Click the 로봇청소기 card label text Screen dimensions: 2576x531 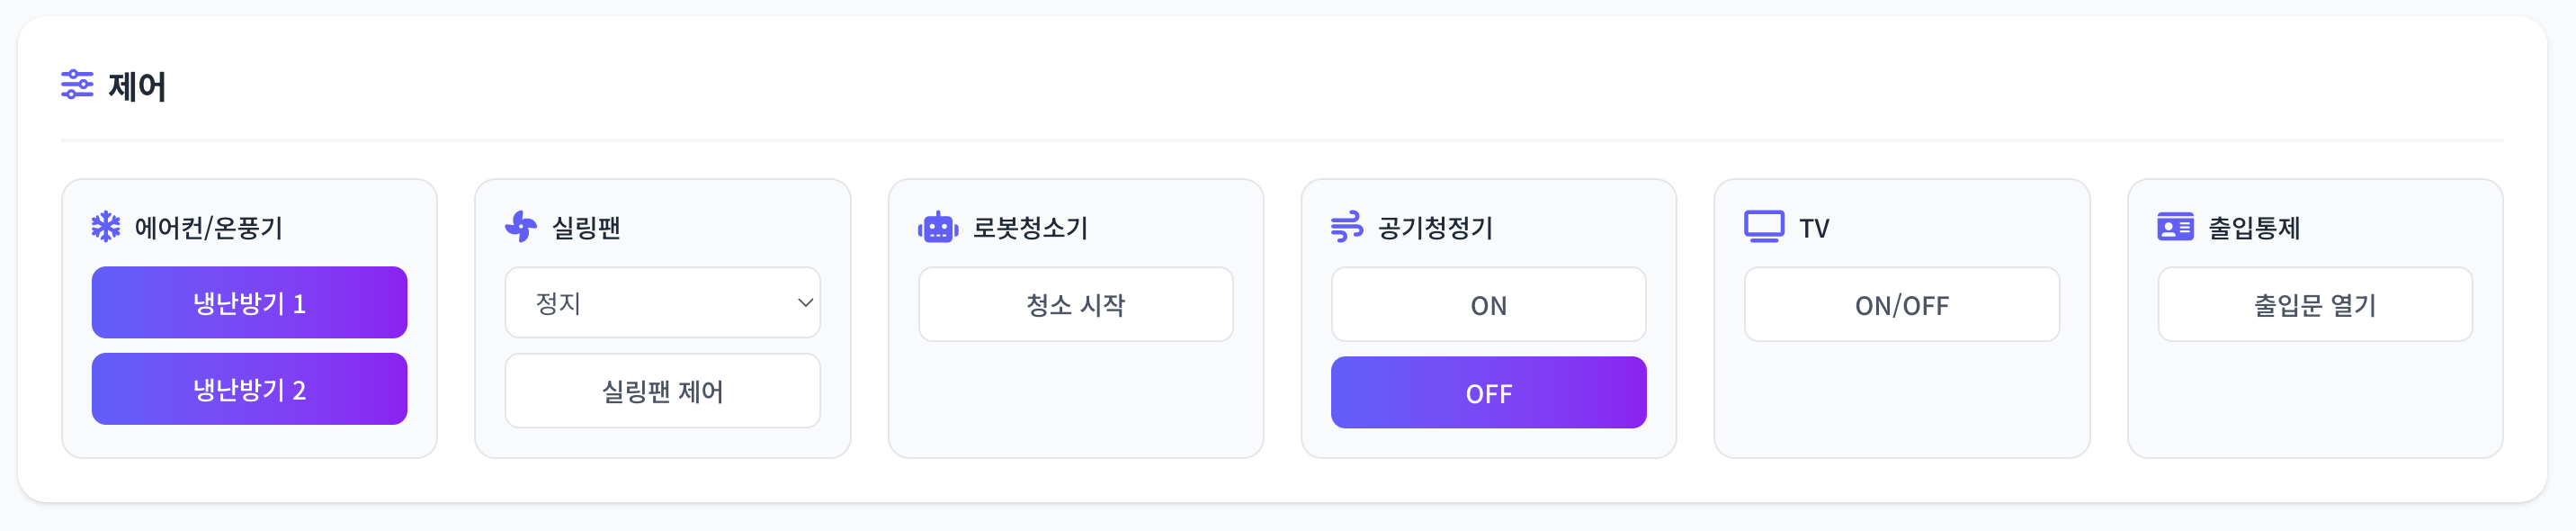pos(1032,227)
